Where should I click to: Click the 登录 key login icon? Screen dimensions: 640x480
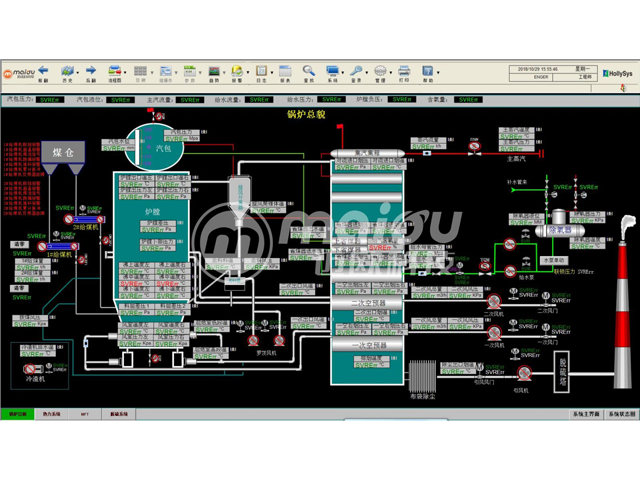click(x=356, y=71)
